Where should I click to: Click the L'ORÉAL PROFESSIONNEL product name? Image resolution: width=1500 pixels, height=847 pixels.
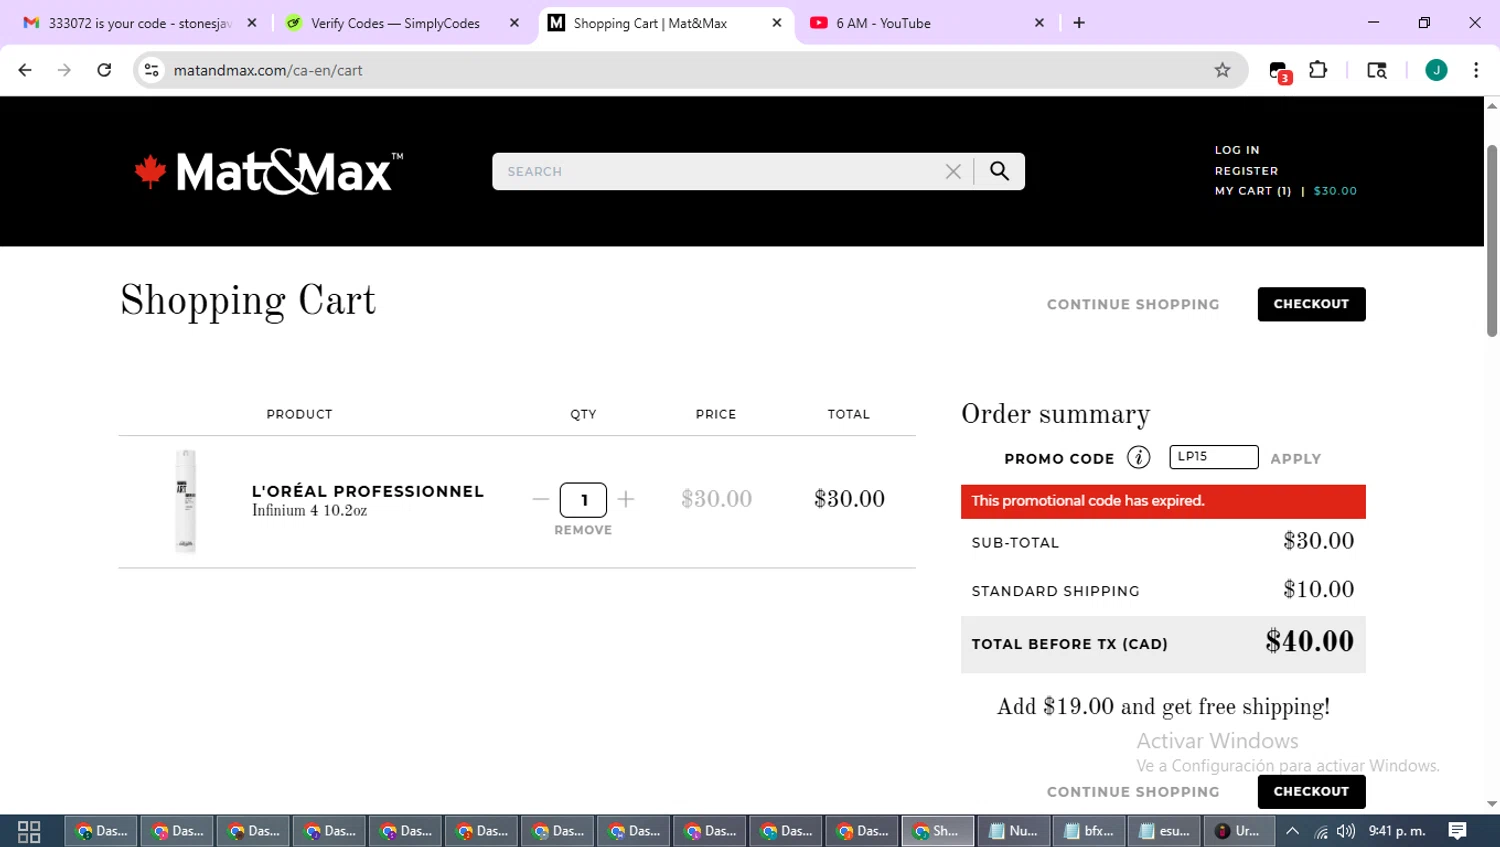368,491
